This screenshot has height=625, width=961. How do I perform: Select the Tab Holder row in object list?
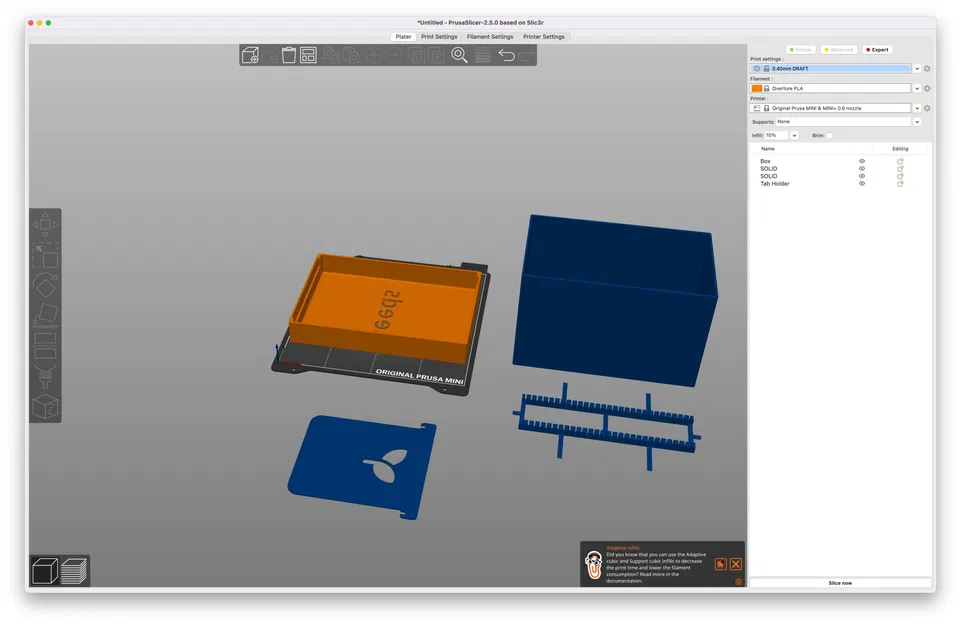point(840,183)
